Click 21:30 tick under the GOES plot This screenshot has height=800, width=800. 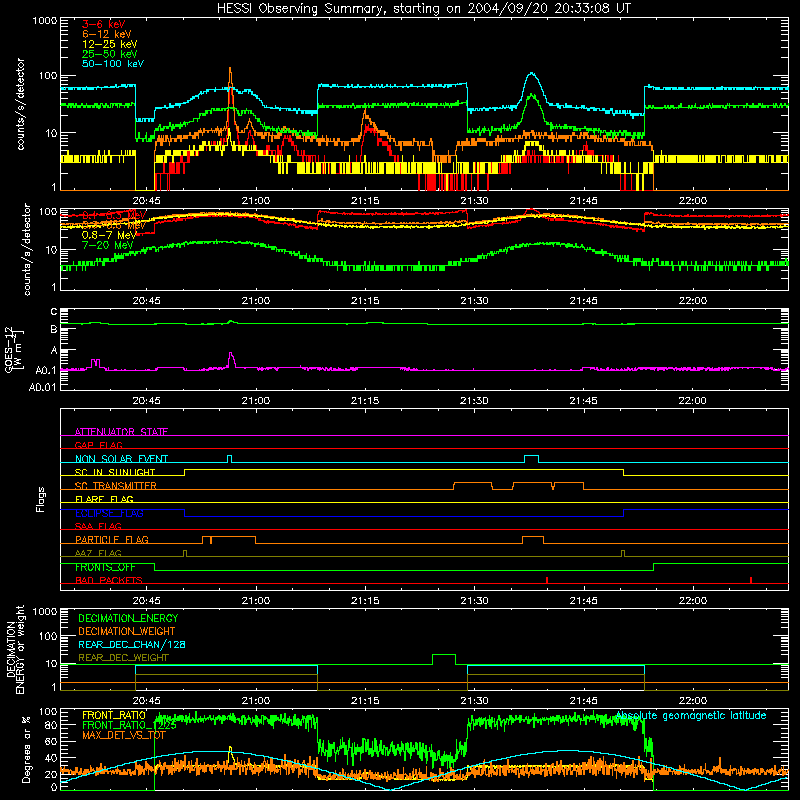pos(474,401)
